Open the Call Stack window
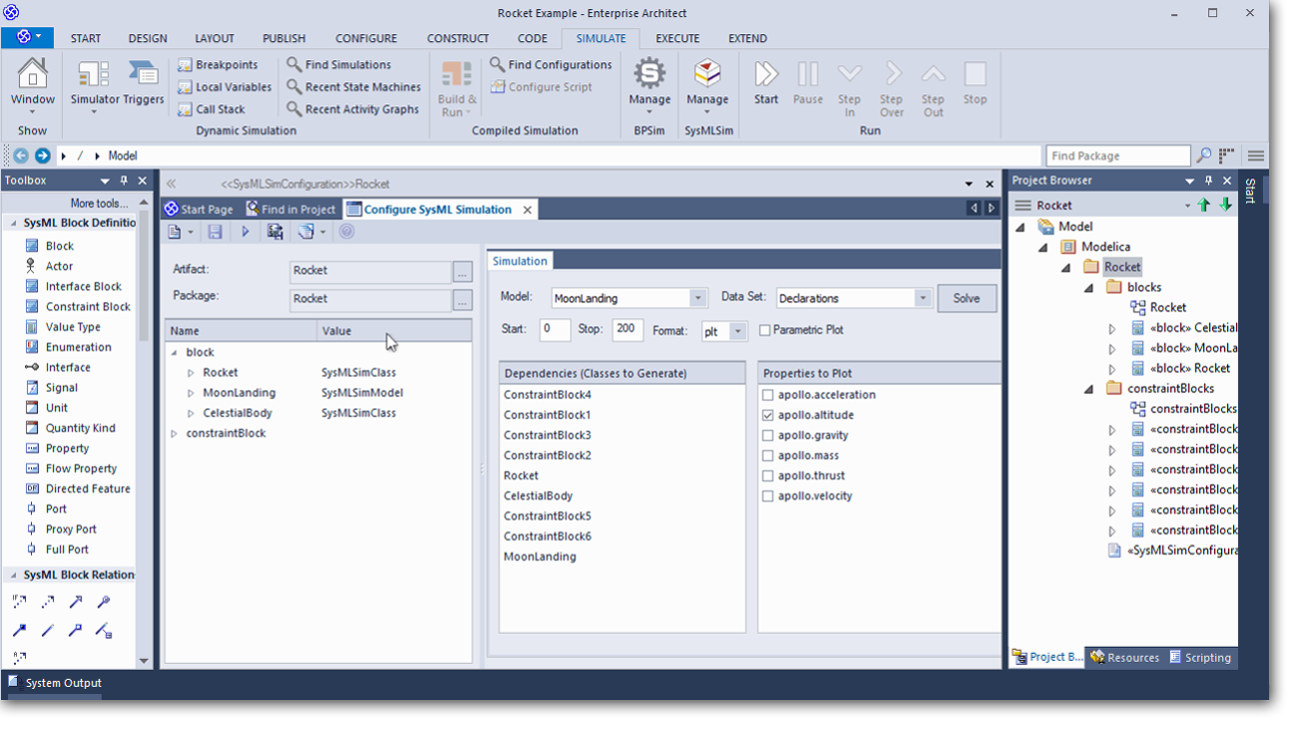The width and height of the screenshot is (1300, 730). [212, 109]
